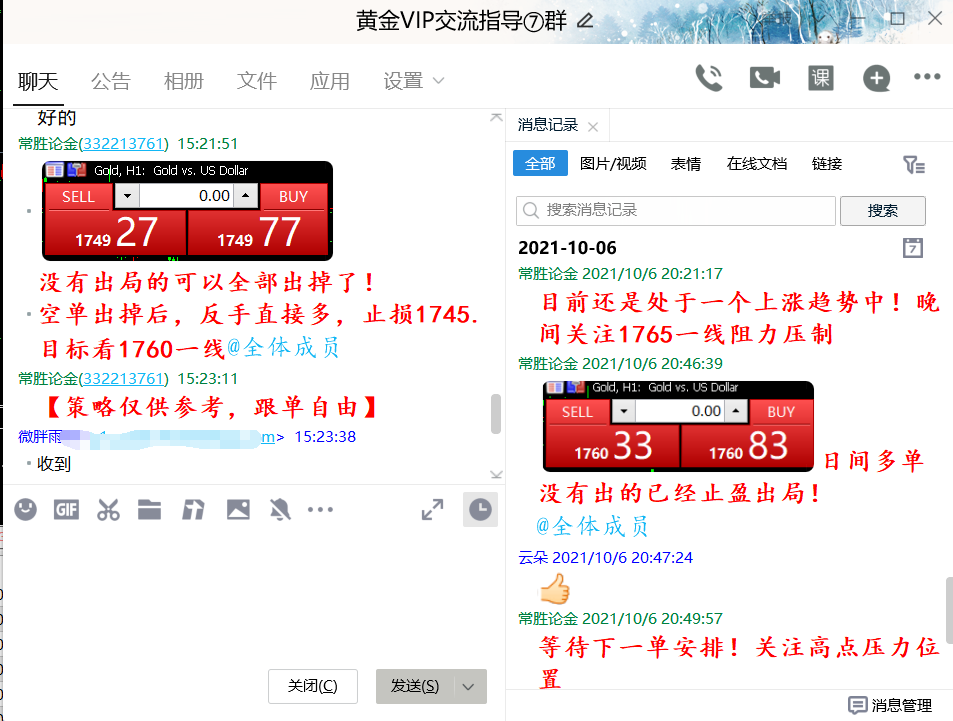Open message management icon

[858, 705]
